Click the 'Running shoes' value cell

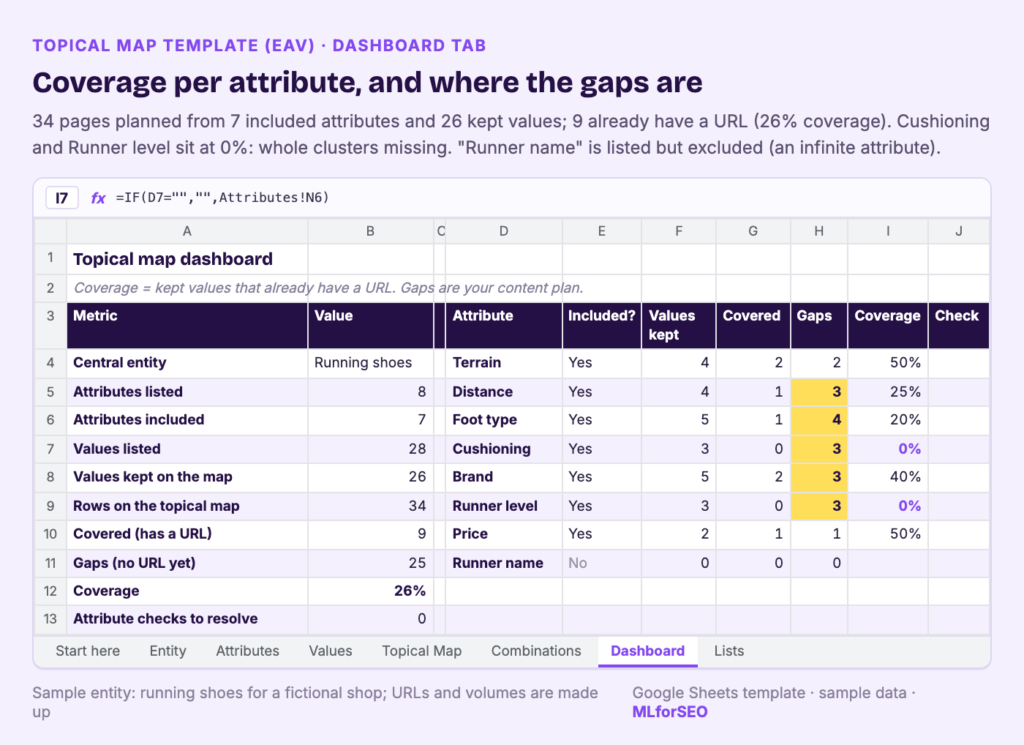click(370, 363)
